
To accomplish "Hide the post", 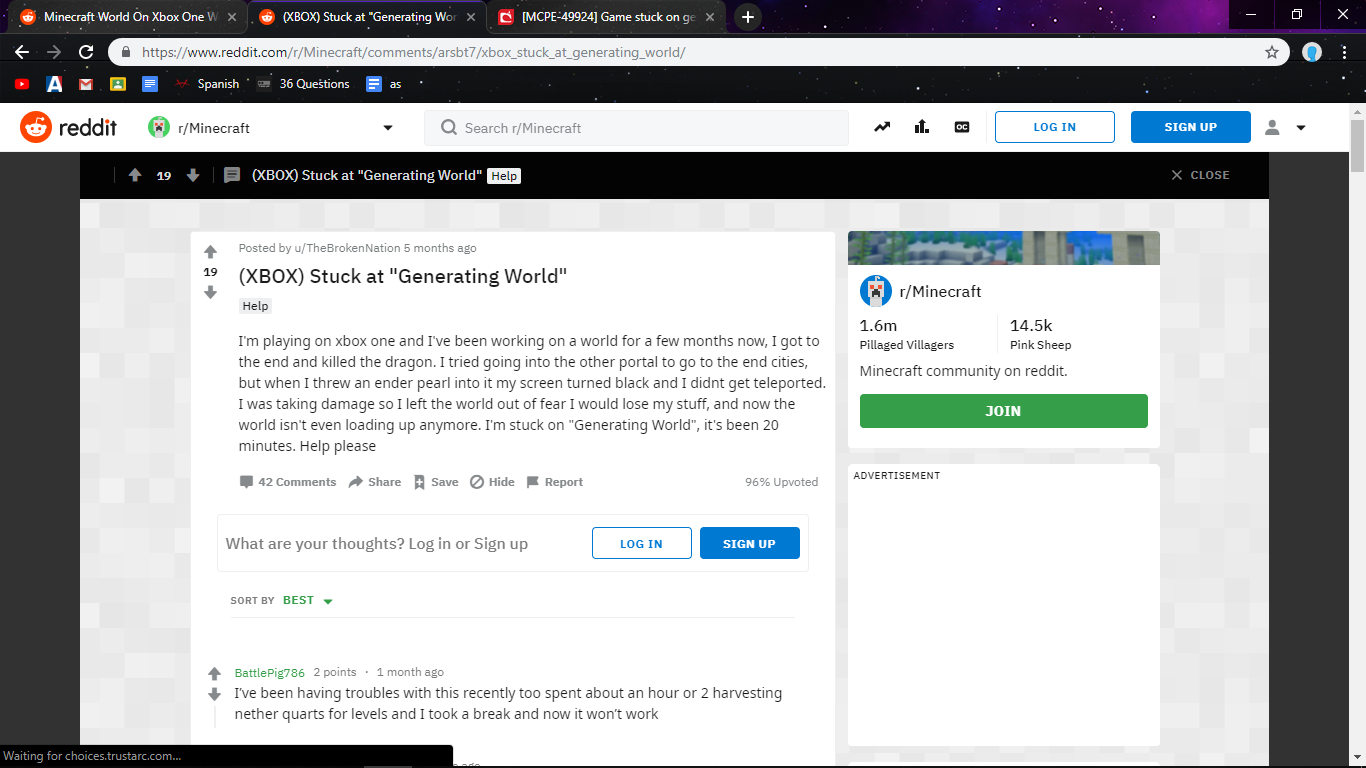I will click(492, 482).
